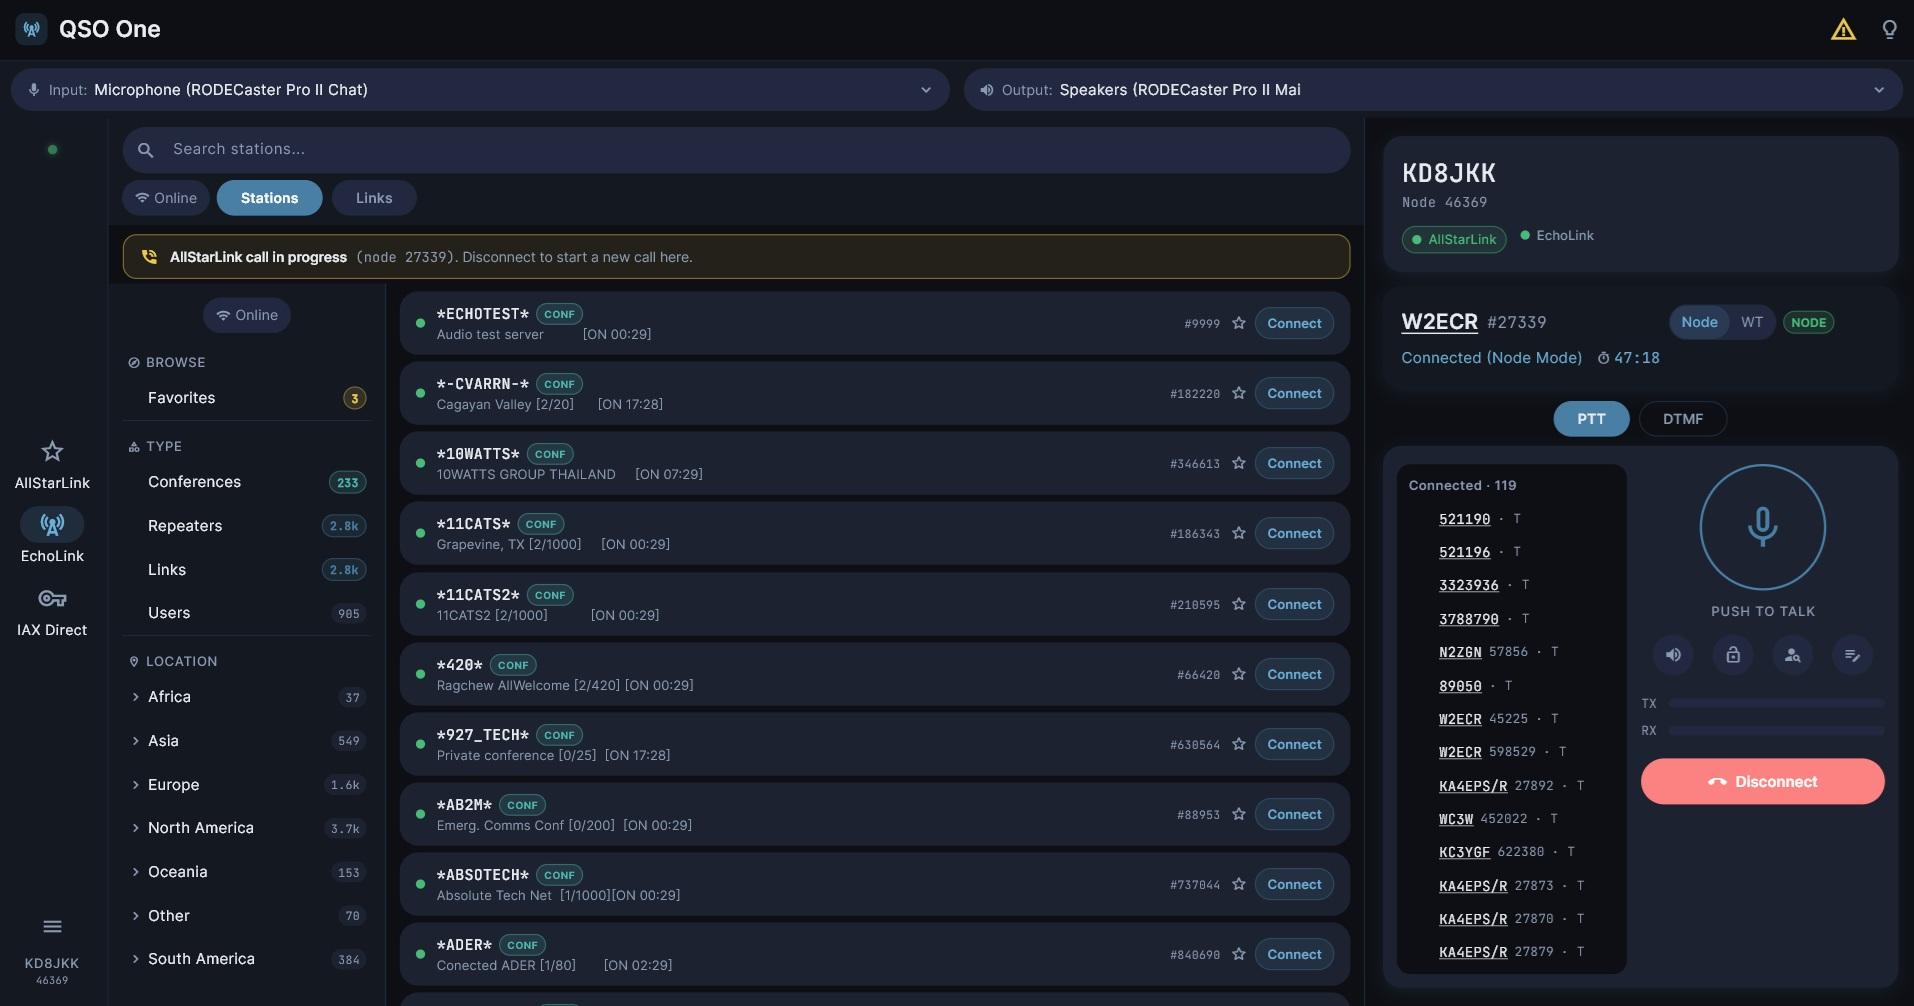Favorite the *927_TECH* conference

[x=1239, y=744]
